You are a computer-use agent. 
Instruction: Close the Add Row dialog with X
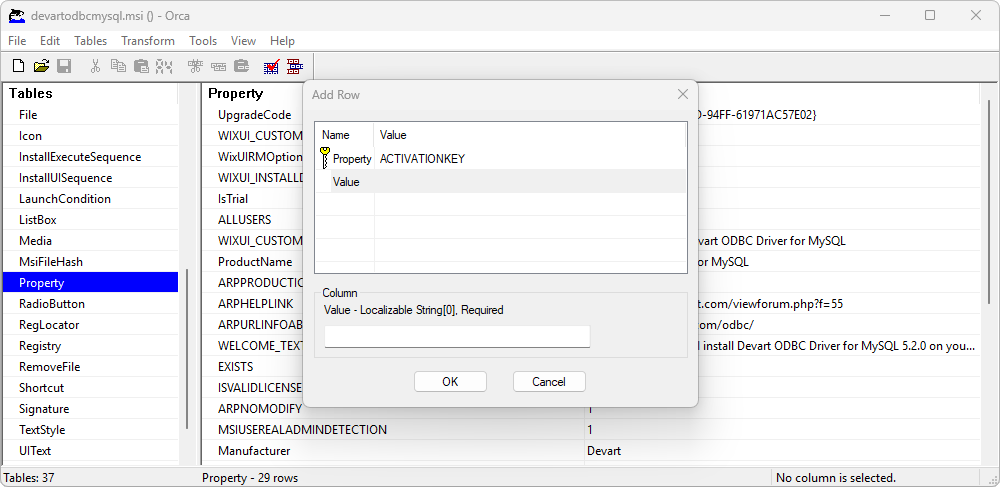click(682, 94)
